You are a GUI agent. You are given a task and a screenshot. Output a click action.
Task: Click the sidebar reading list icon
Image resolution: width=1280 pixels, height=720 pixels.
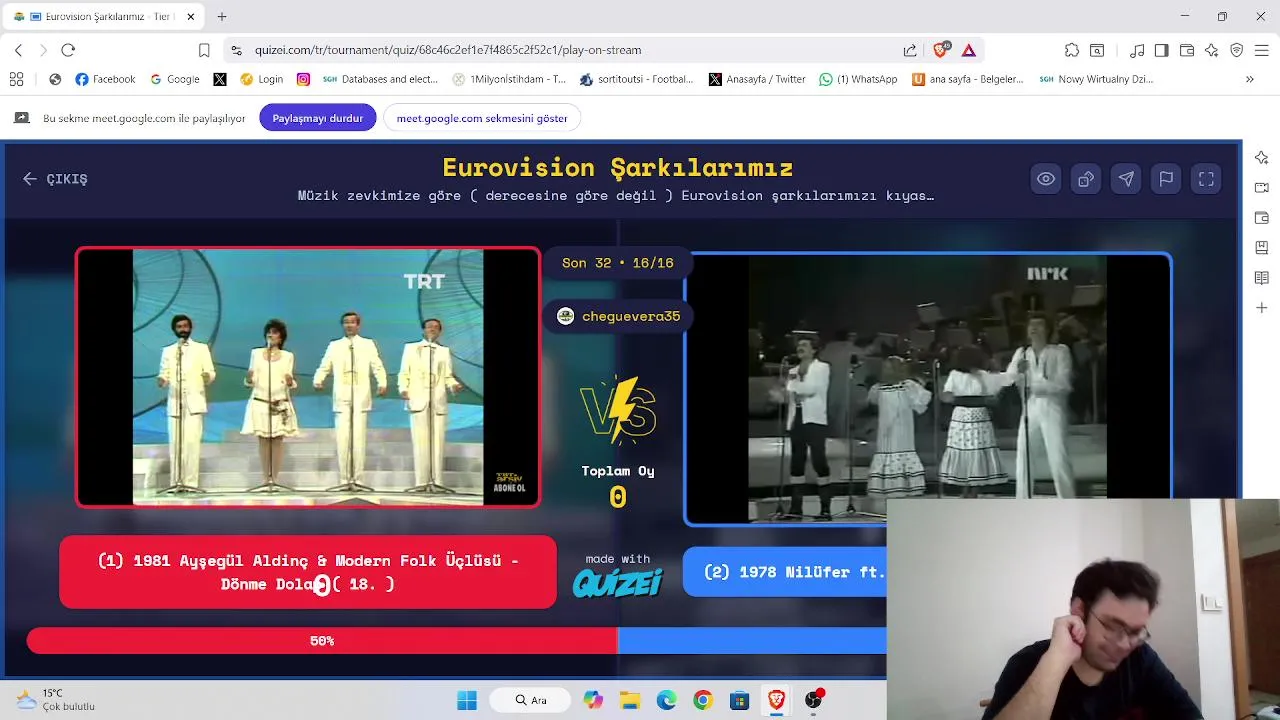(1262, 278)
